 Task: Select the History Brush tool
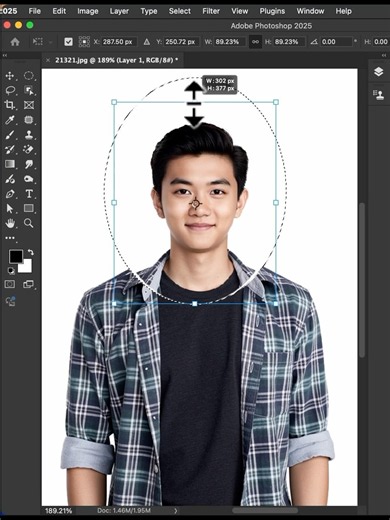click(10, 149)
